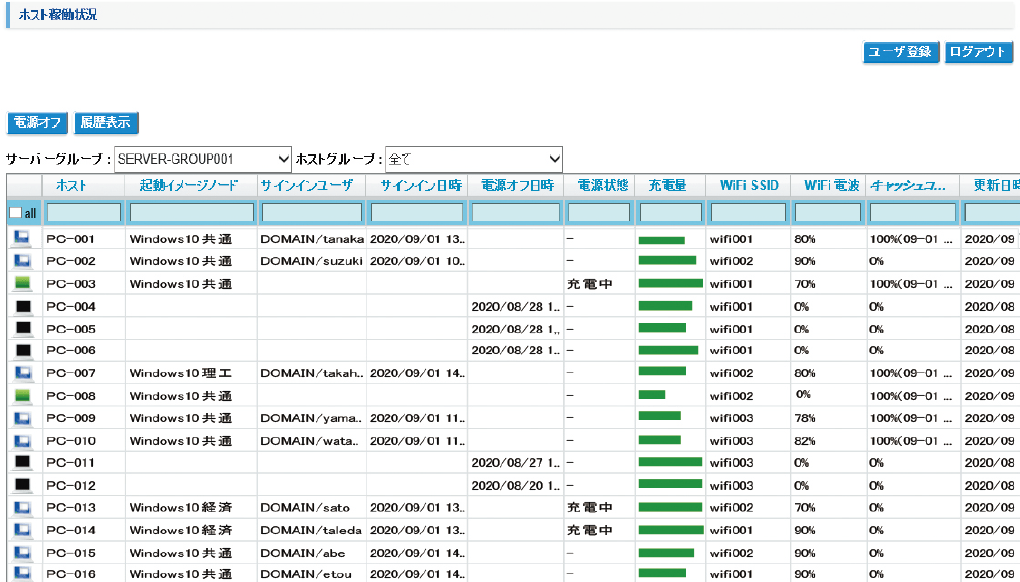This screenshot has height=582, width=1020.
Task: Click the 2020/08/20 power-off date of PC-012
Action: click(x=516, y=485)
